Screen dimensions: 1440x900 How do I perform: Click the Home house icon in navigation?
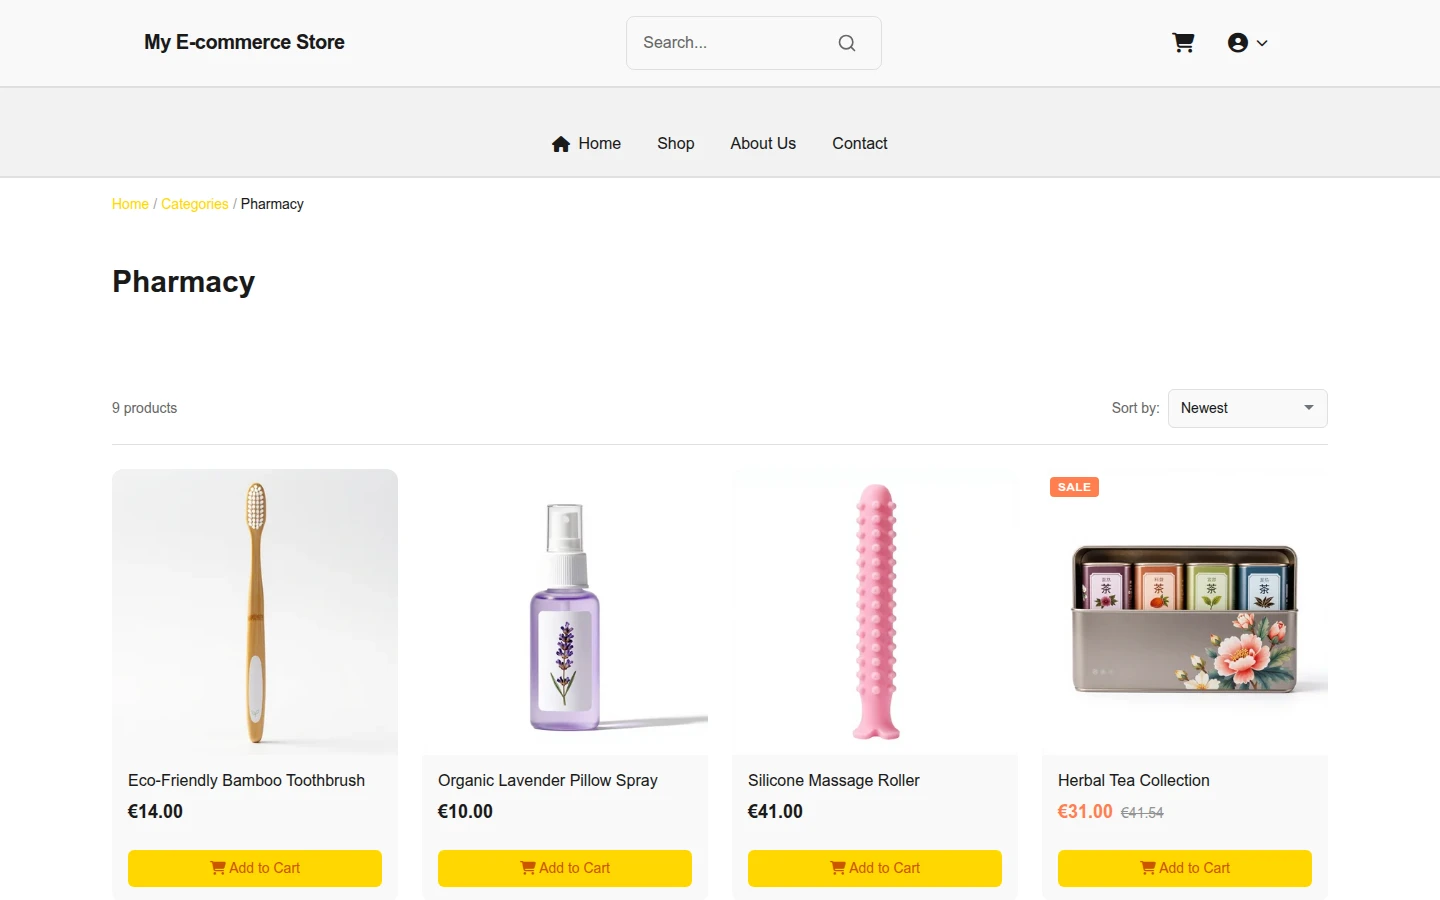click(561, 144)
